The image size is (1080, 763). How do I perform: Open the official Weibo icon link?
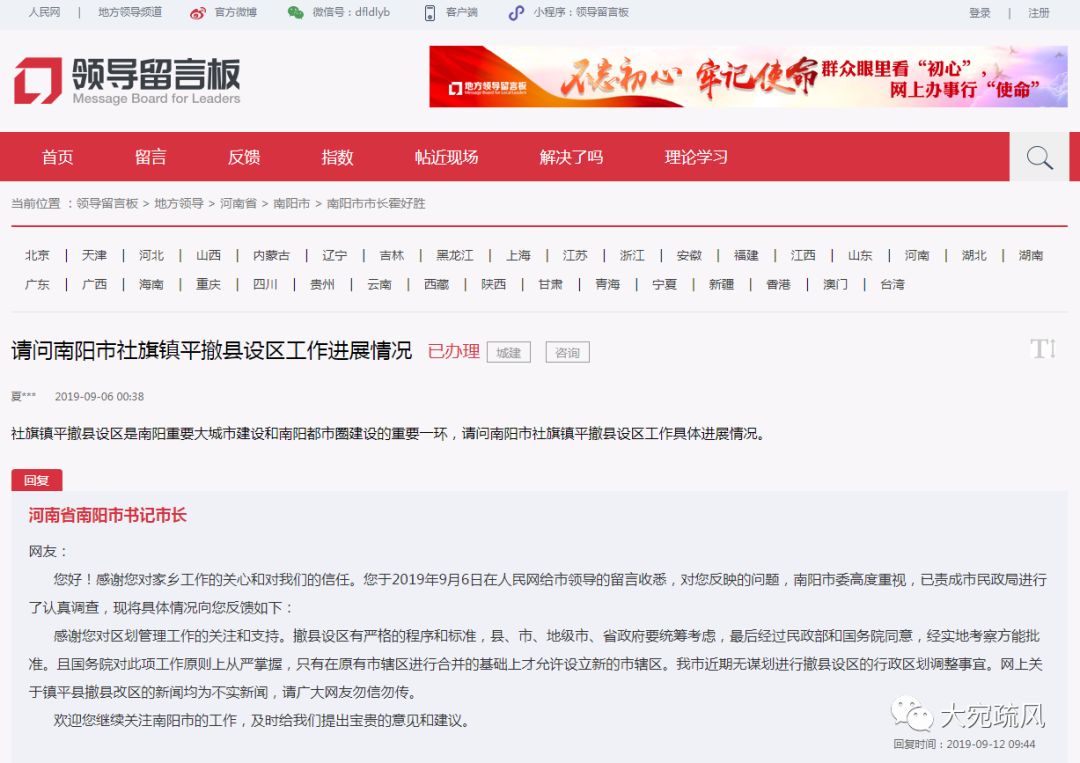198,13
